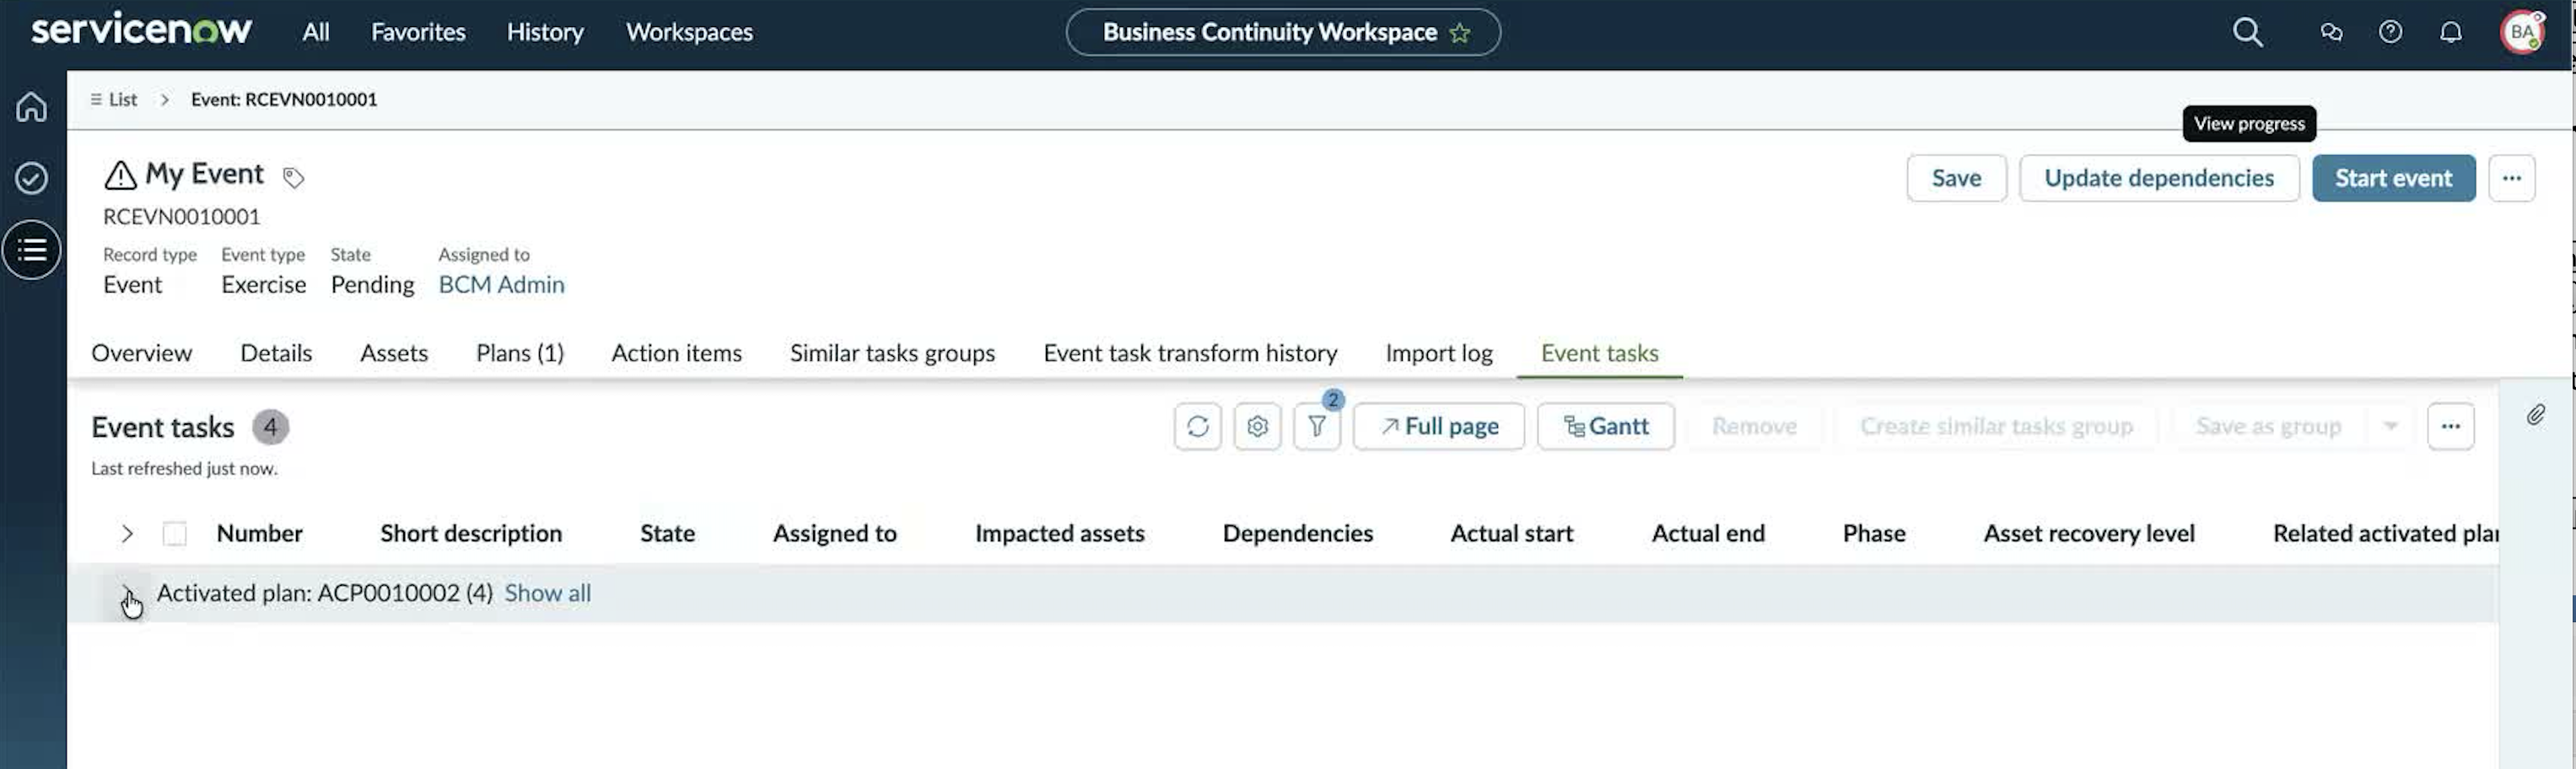
Task: Open the All menu
Action: pos(316,32)
